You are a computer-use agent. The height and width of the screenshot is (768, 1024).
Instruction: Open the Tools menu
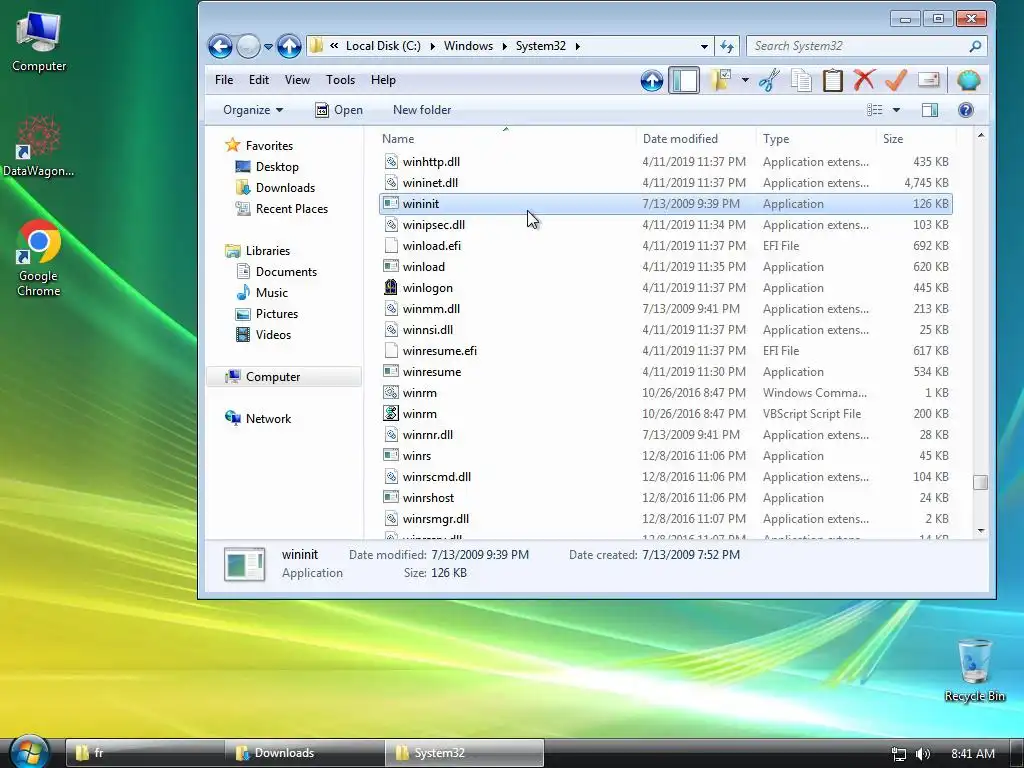(x=340, y=80)
